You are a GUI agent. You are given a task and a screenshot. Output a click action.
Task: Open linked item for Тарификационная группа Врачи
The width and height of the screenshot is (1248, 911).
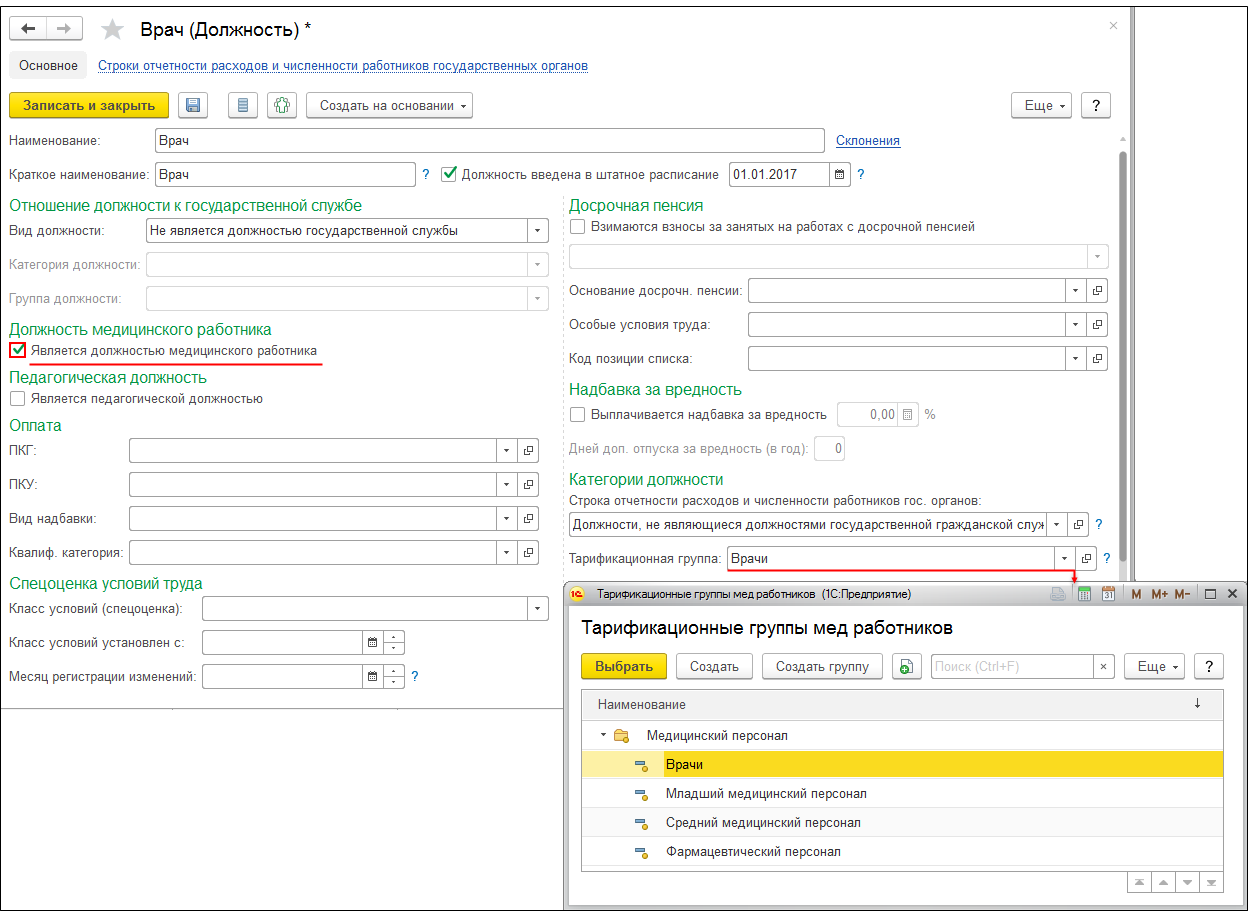tap(1087, 558)
